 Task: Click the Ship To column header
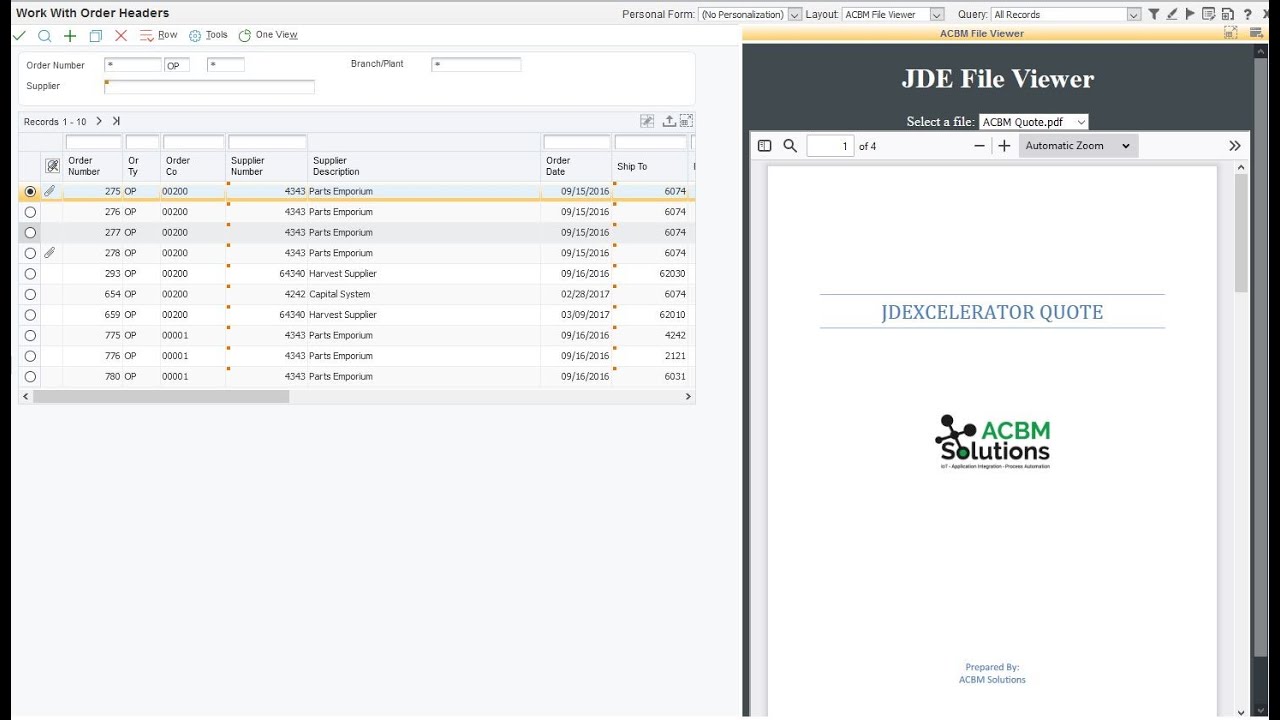click(650, 166)
